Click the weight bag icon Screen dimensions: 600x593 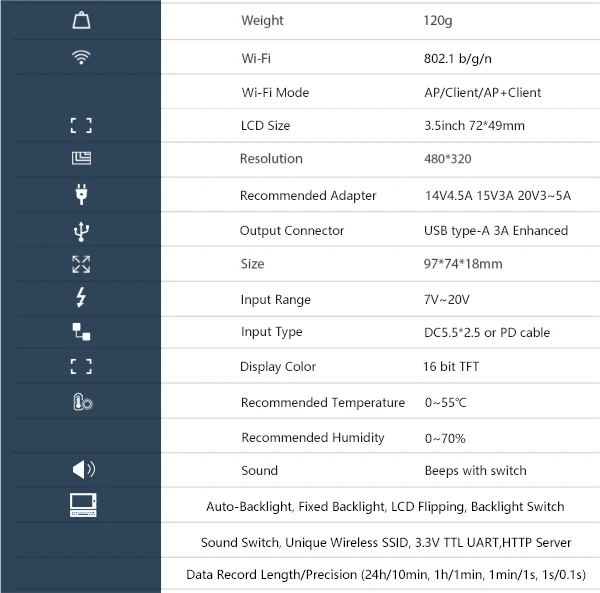point(82,20)
